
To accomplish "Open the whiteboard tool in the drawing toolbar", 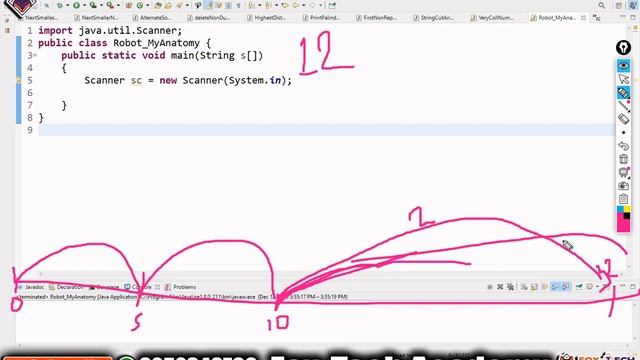I will coord(623,172).
